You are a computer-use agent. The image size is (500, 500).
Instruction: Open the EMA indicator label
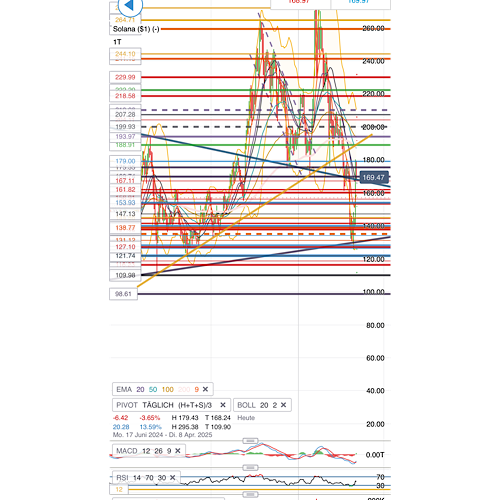124,389
